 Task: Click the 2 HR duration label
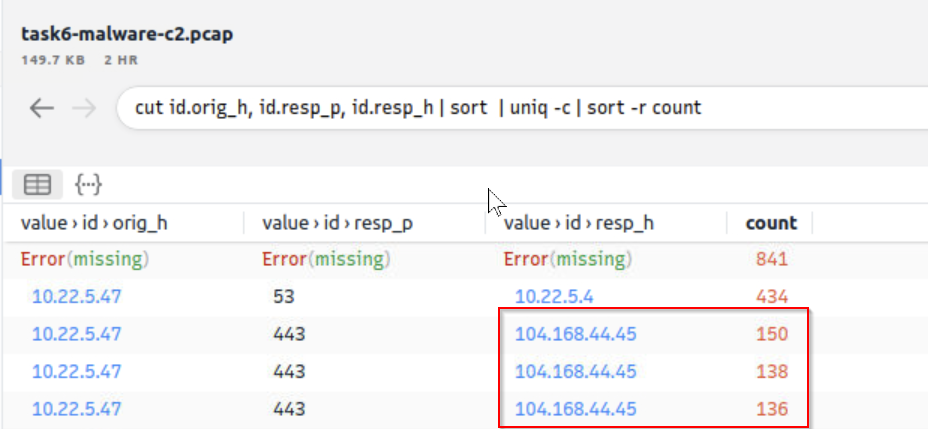coord(121,60)
